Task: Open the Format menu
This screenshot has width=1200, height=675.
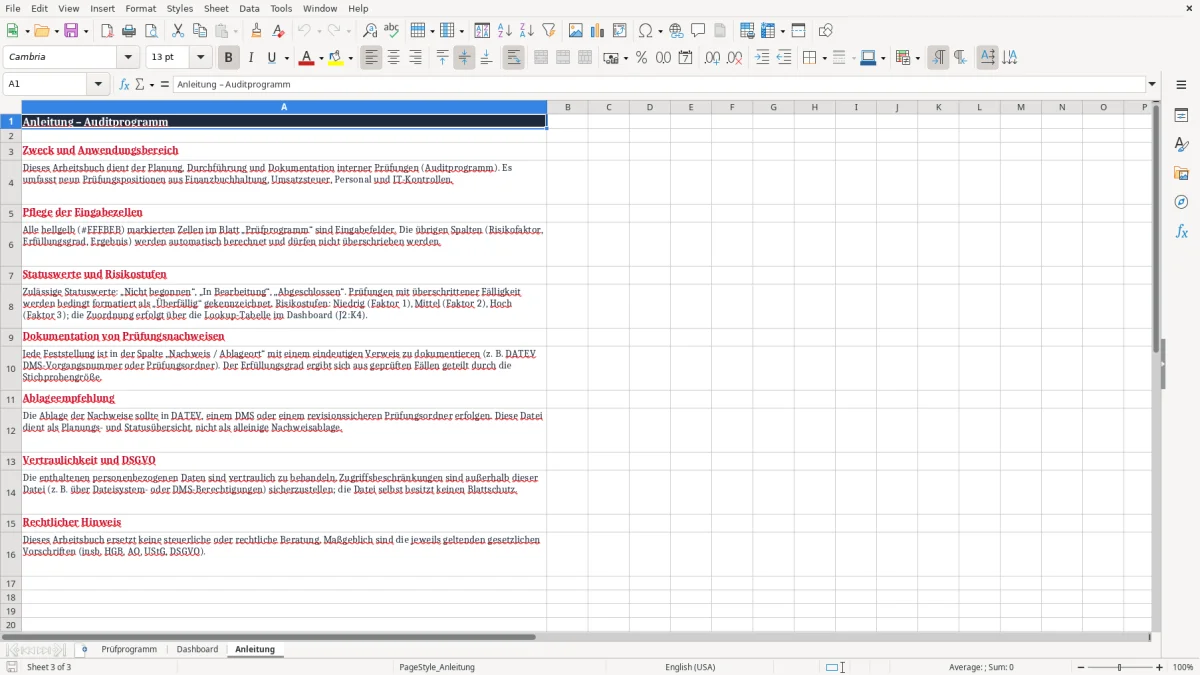Action: [x=141, y=8]
